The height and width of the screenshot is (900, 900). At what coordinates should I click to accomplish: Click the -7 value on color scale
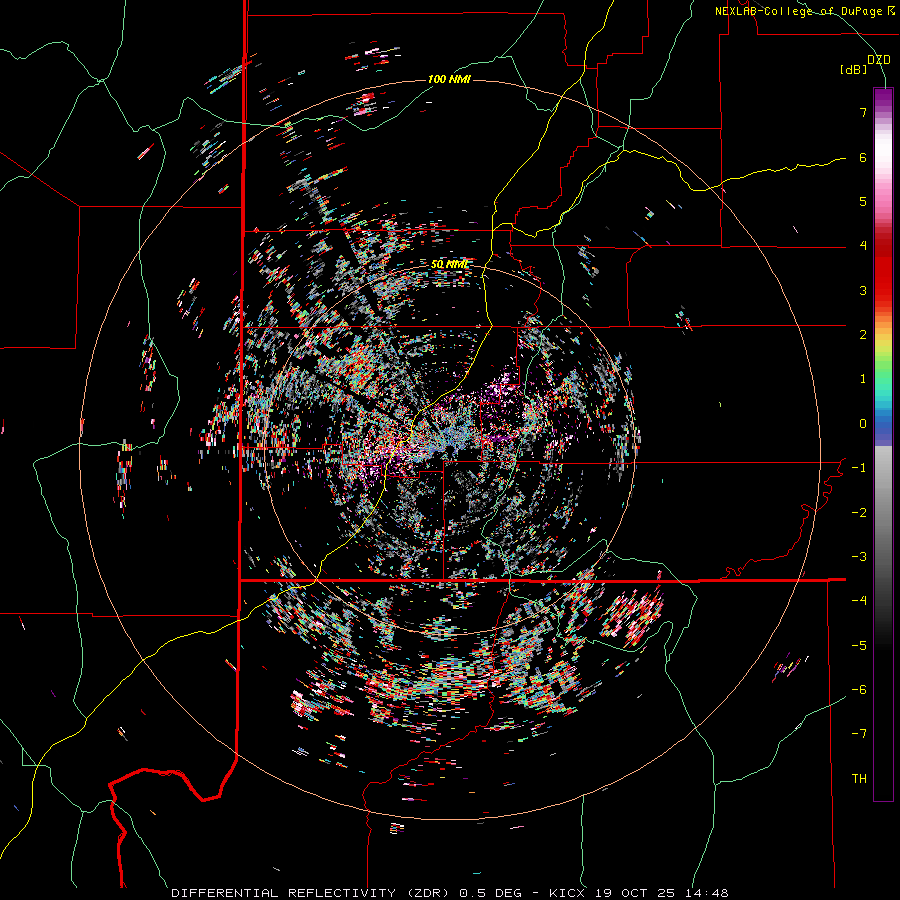pyautogui.click(x=859, y=734)
